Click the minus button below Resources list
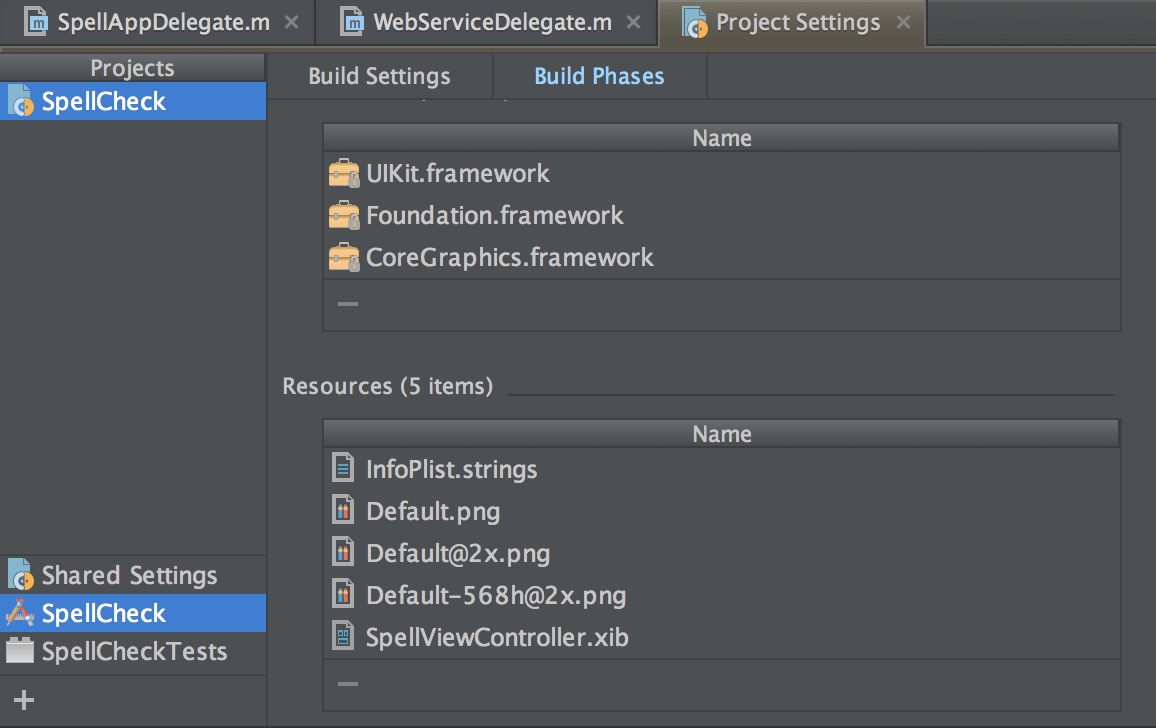The width and height of the screenshot is (1156, 728). 346,683
